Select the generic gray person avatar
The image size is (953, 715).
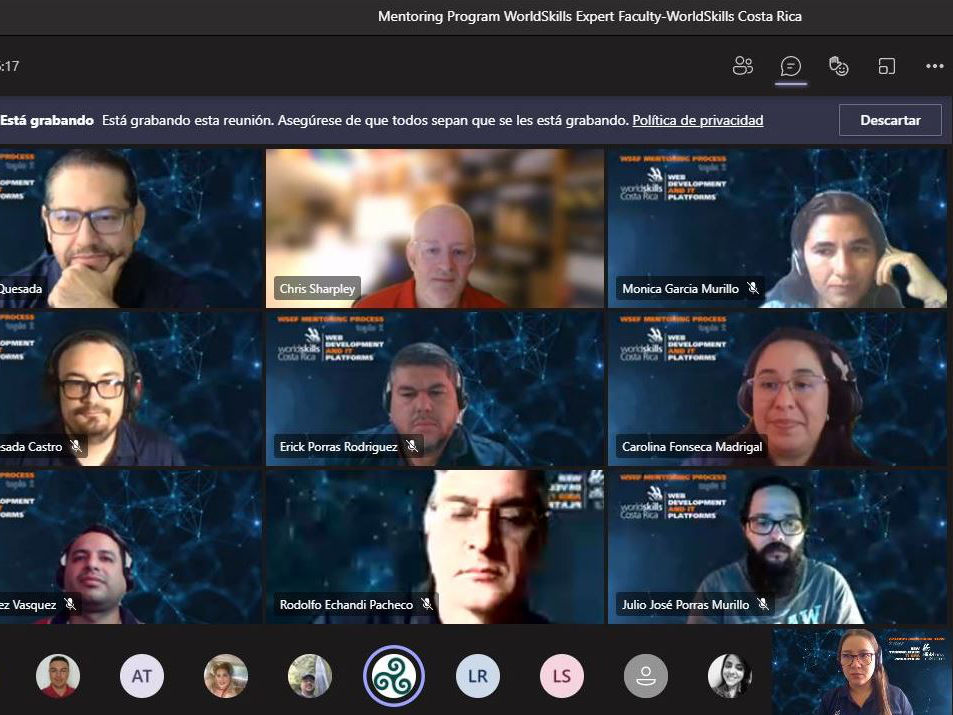click(646, 676)
